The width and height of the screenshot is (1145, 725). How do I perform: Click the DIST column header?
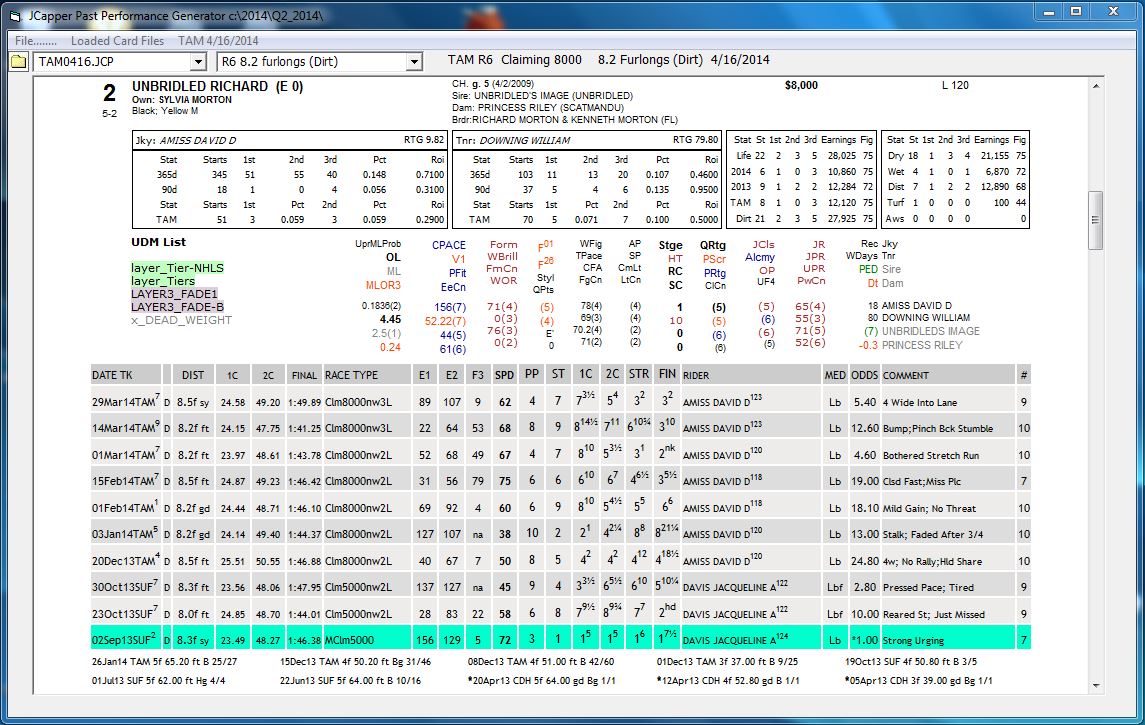pos(193,375)
